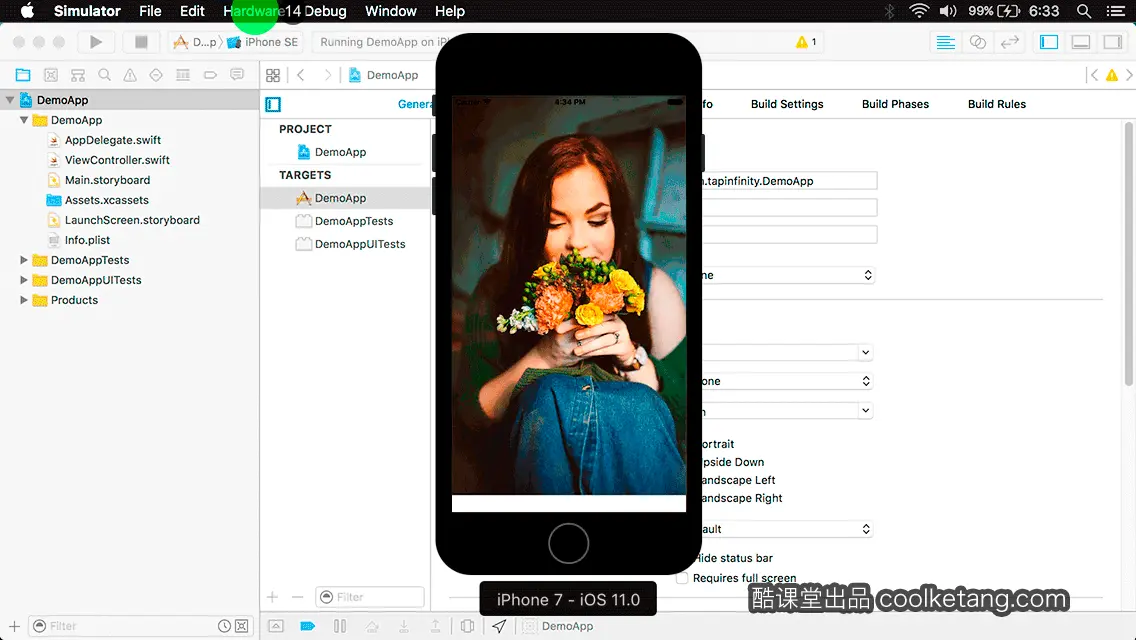Image resolution: width=1136 pixels, height=640 pixels.
Task: Open the Edit menu
Action: coord(192,11)
